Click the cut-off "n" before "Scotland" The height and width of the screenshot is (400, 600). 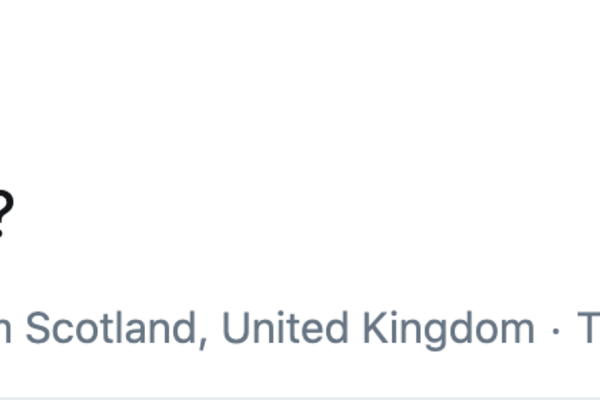click(x=5, y=332)
